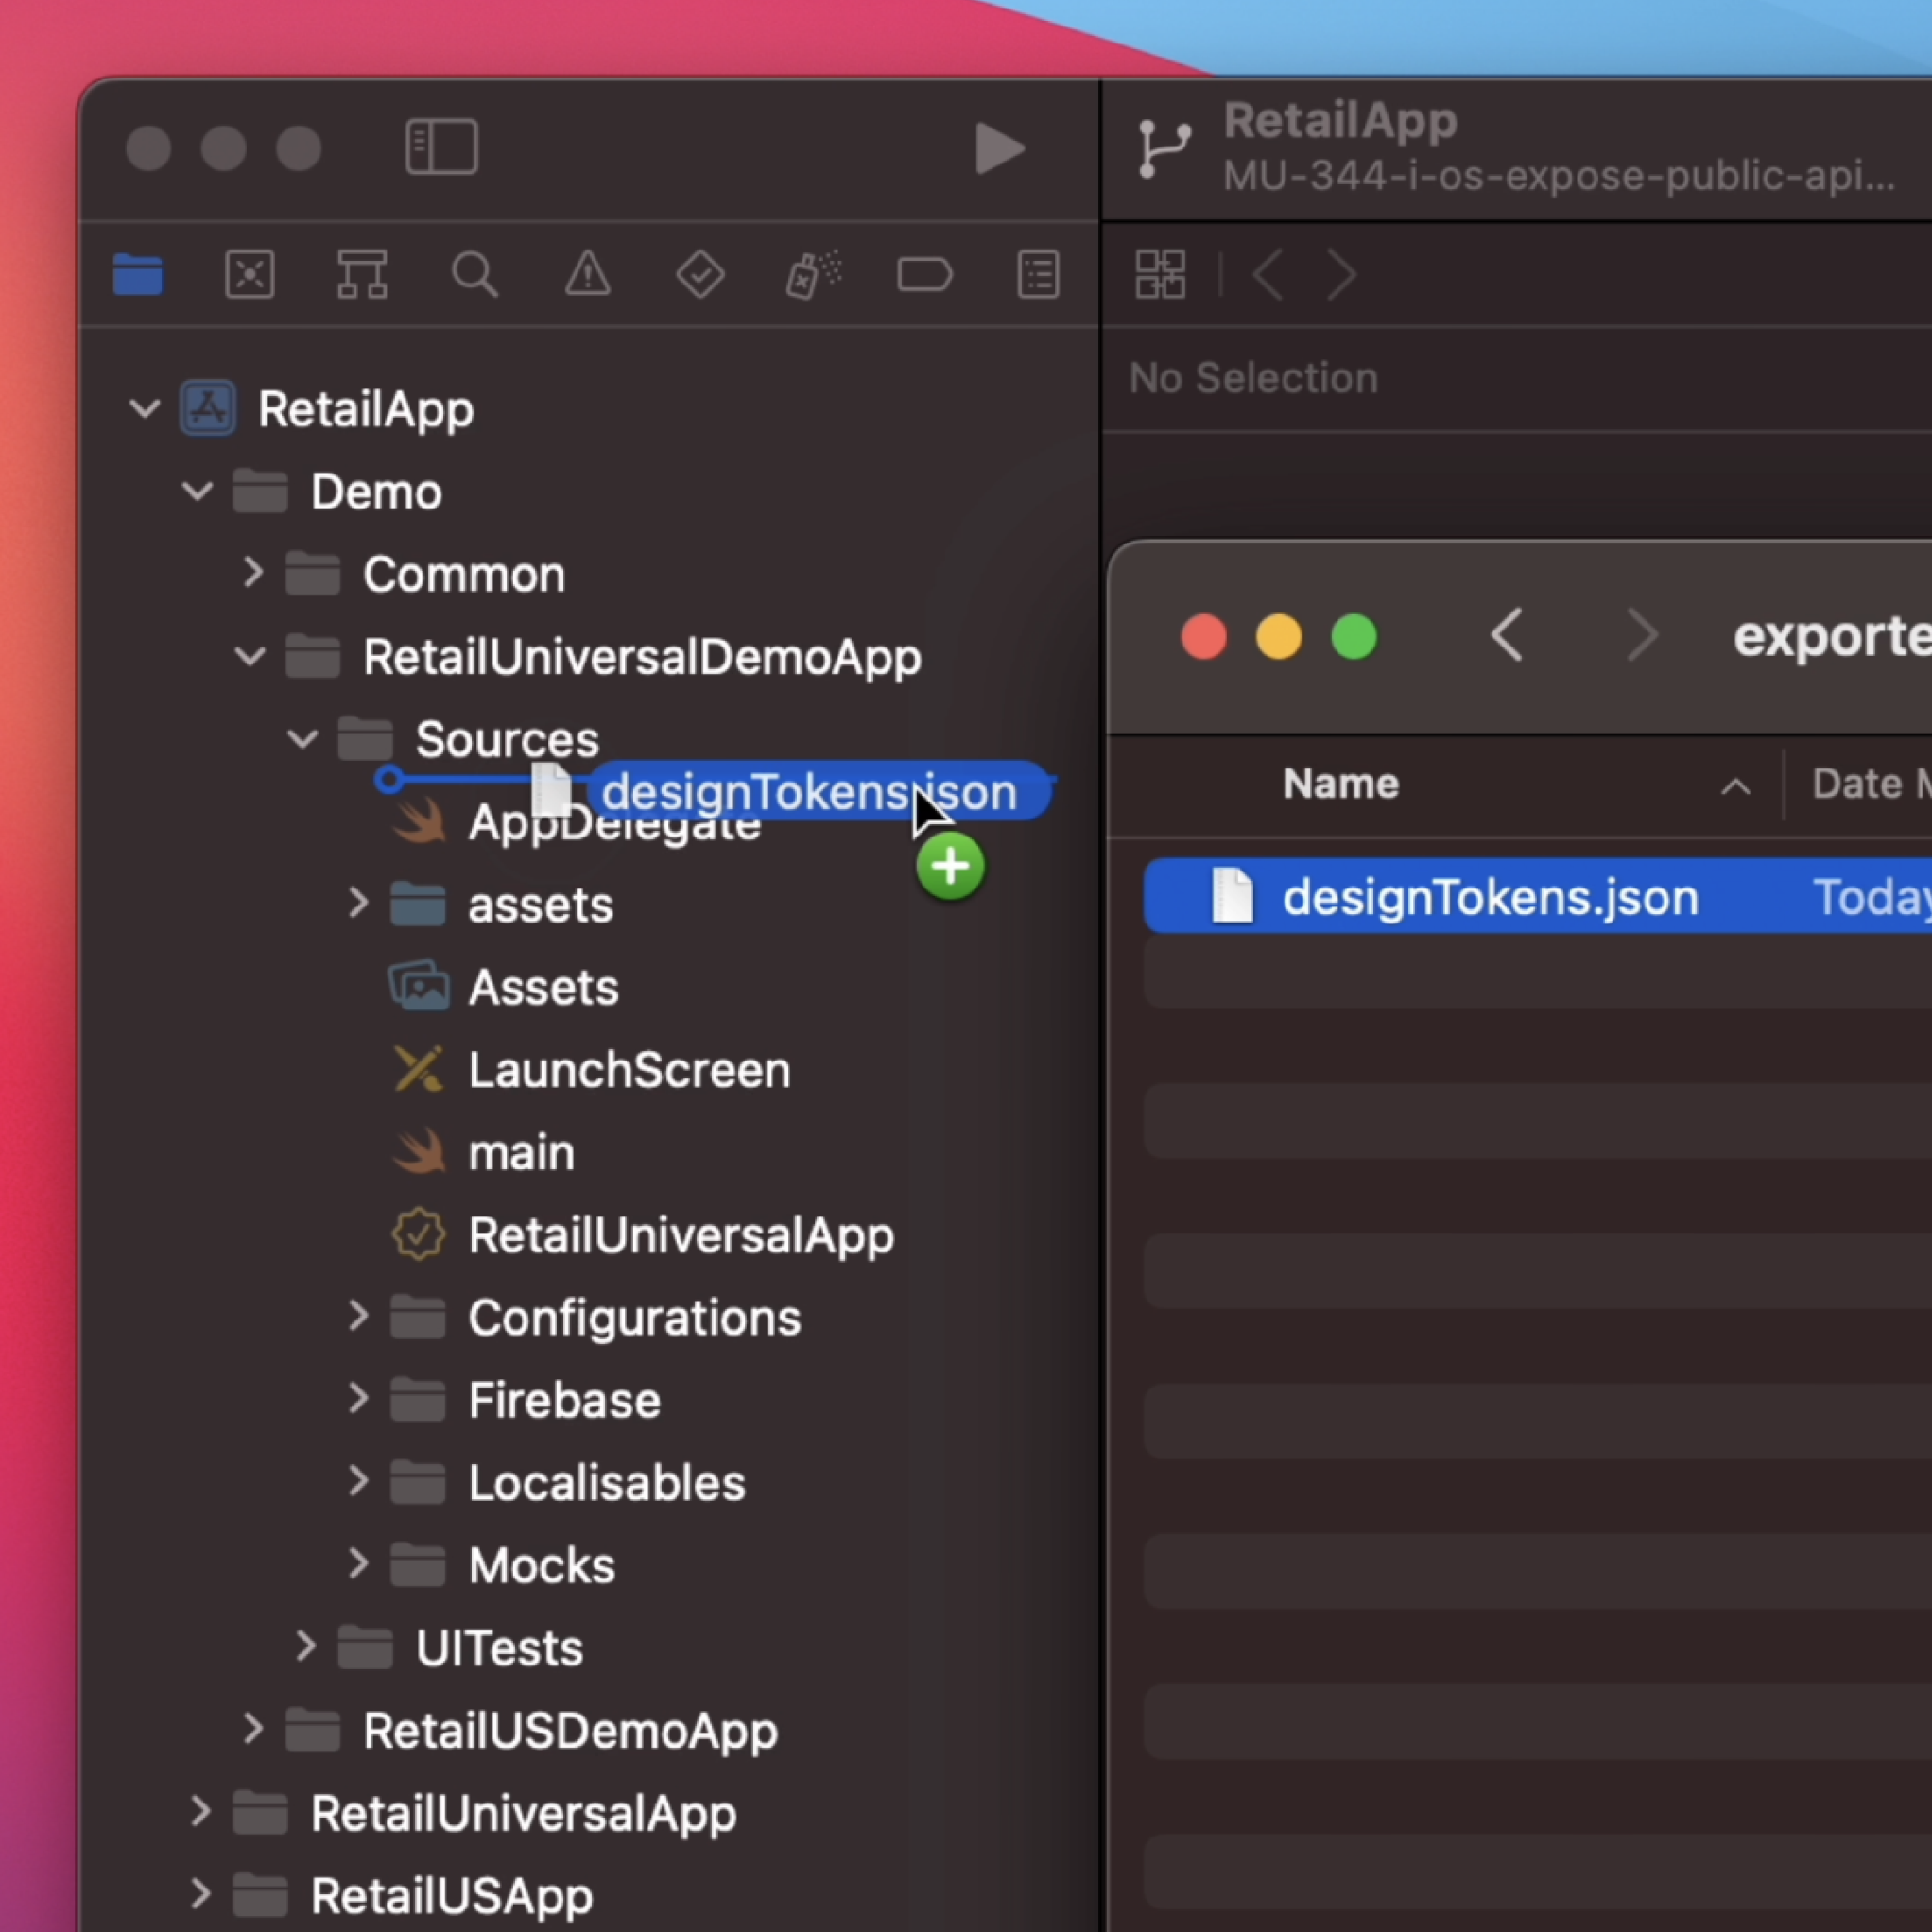This screenshot has height=1932, width=1932.
Task: Click the editor mini-map grid icon
Action: pyautogui.click(x=1162, y=275)
